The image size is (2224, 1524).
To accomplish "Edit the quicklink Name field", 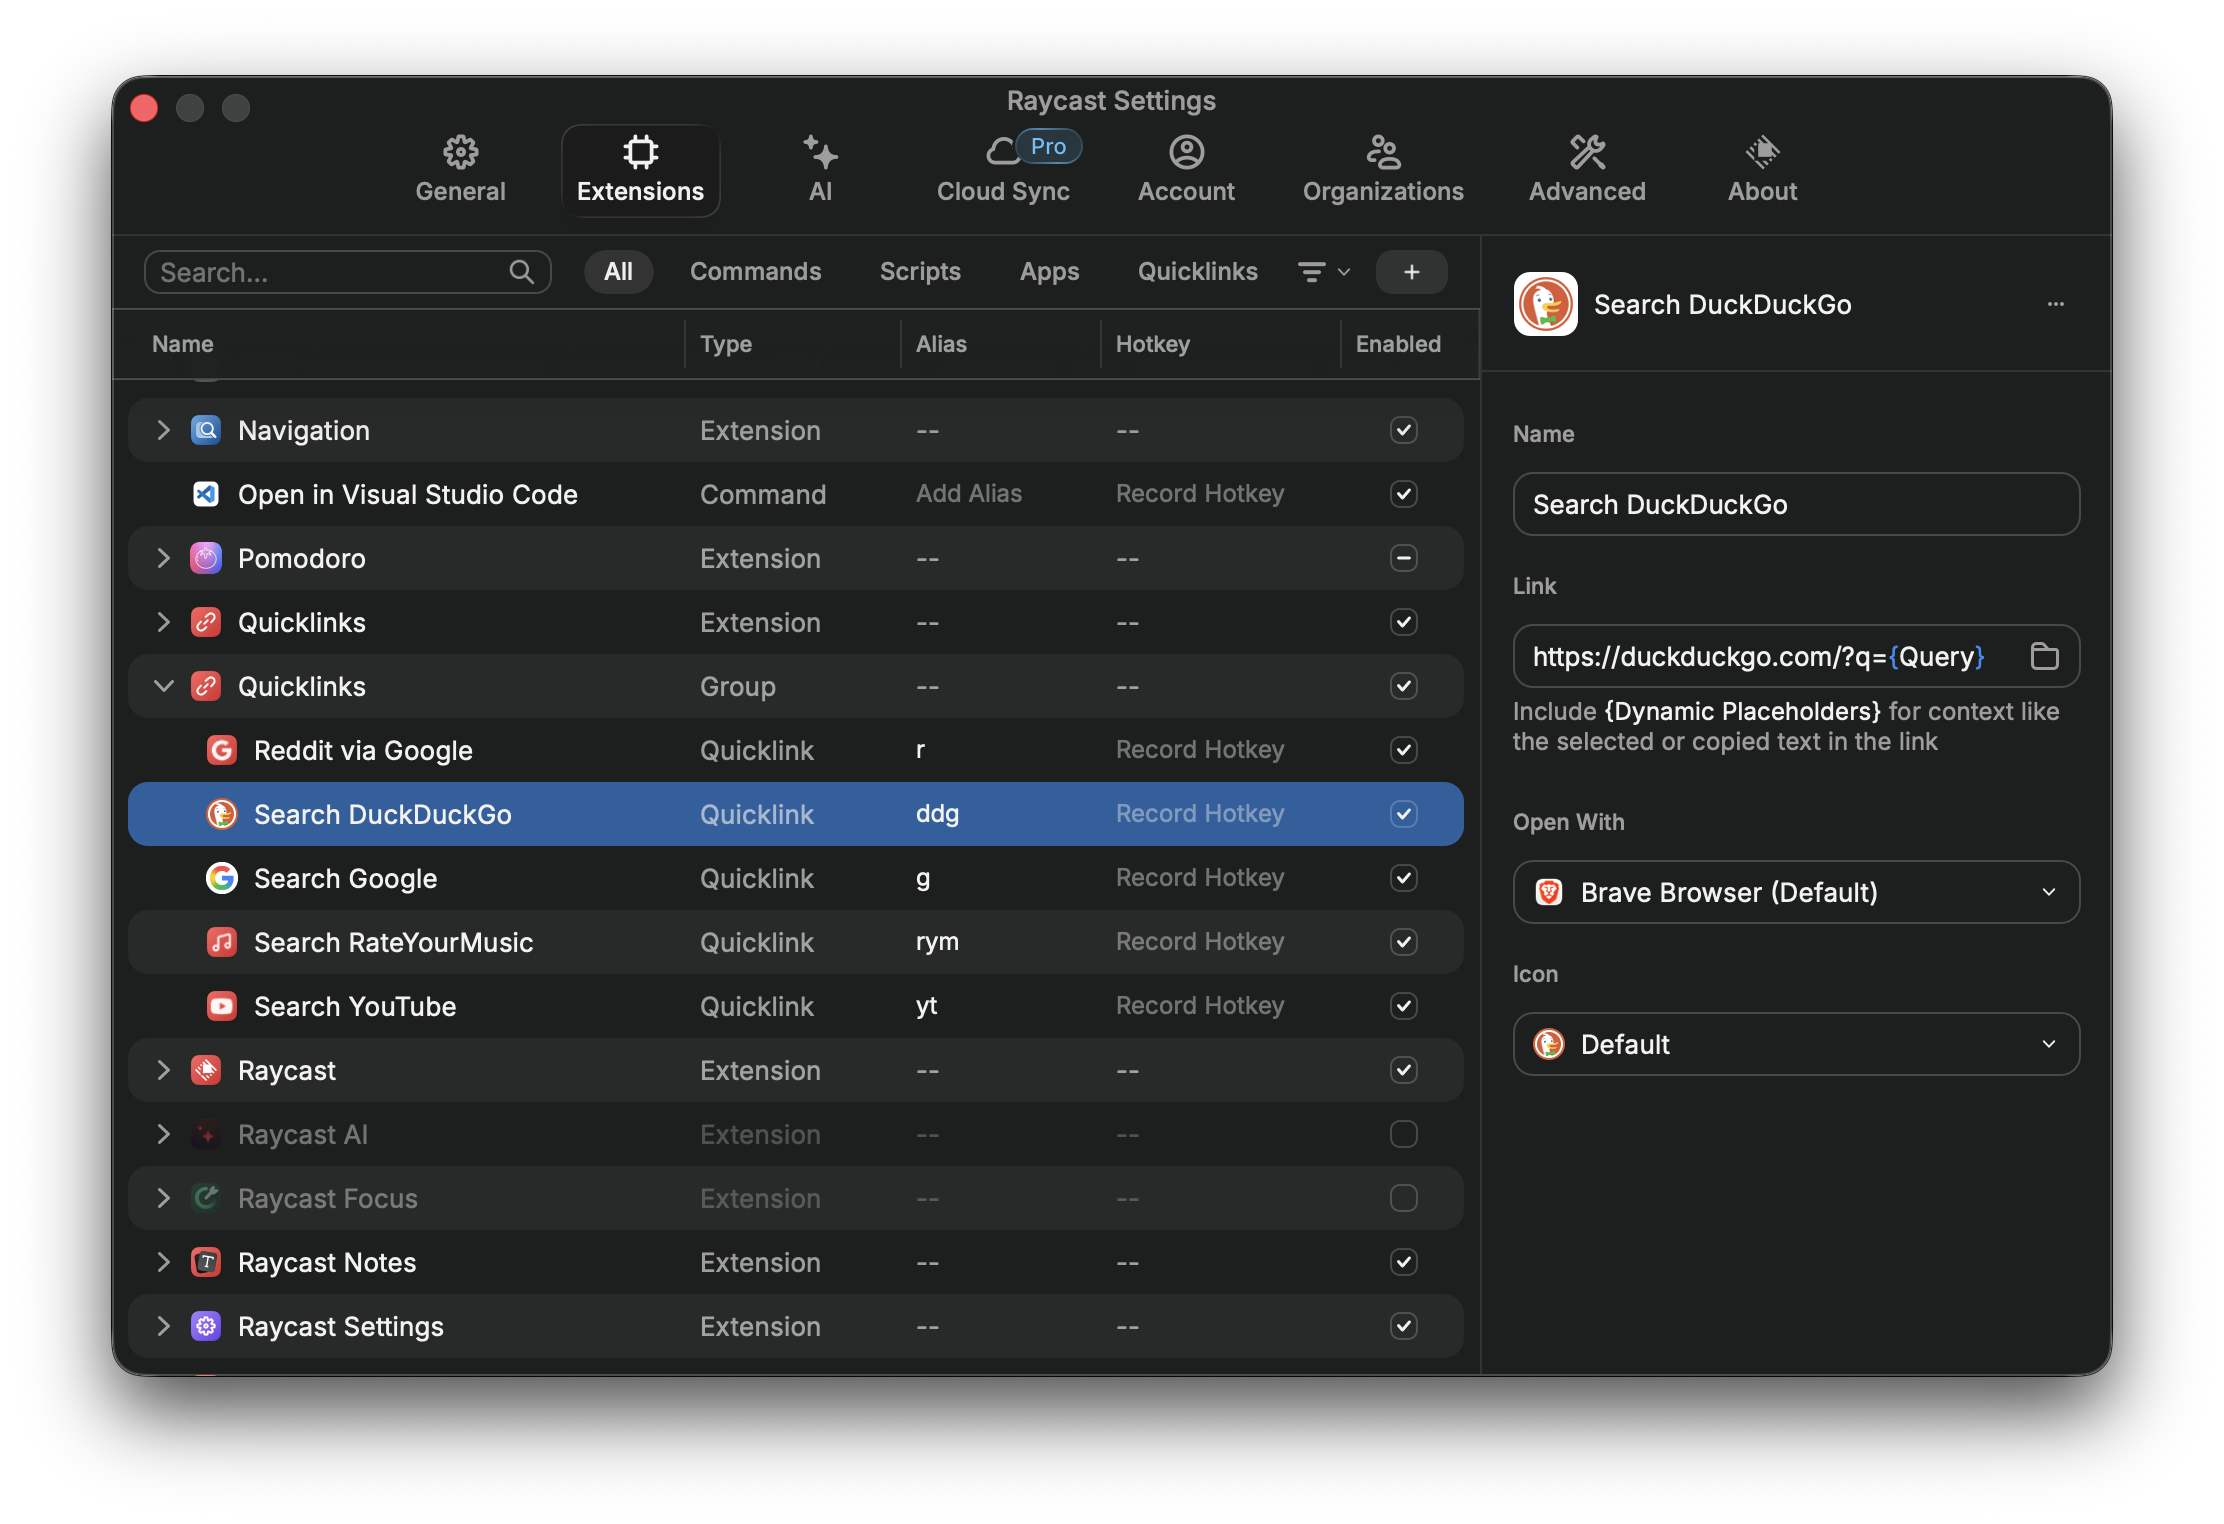I will [1796, 504].
